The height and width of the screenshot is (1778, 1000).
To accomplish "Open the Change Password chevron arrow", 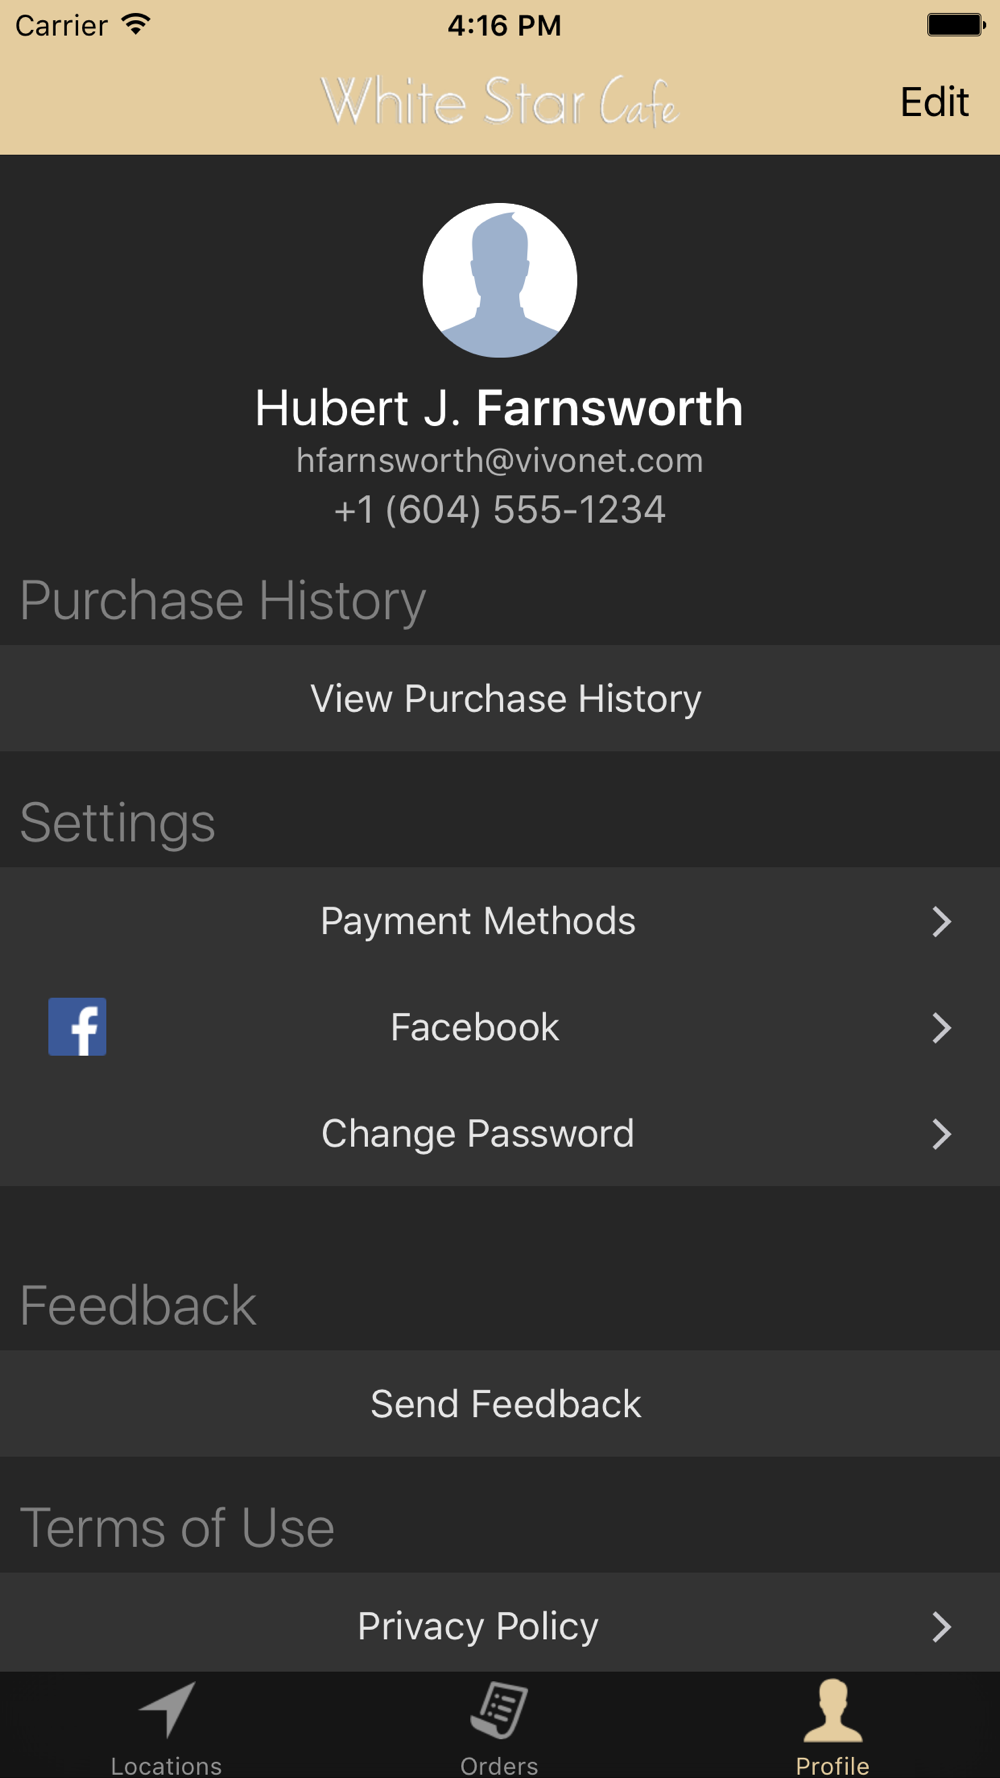I will (x=941, y=1134).
